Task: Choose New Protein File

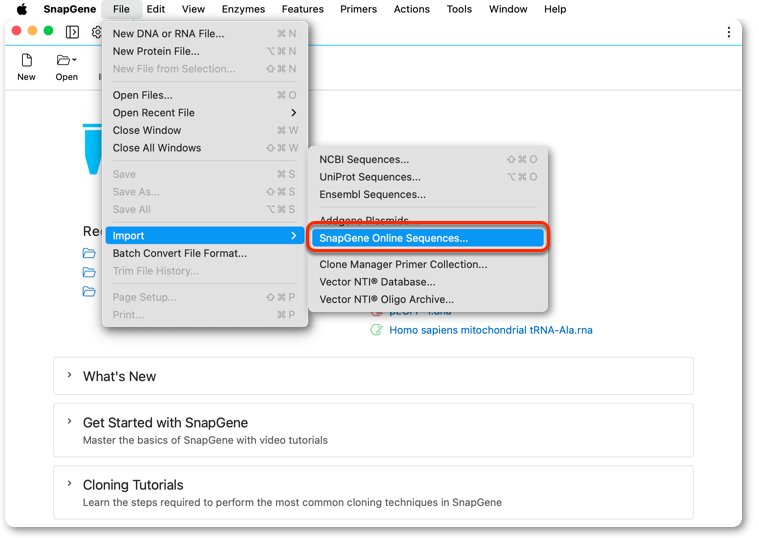Action: [x=205, y=51]
